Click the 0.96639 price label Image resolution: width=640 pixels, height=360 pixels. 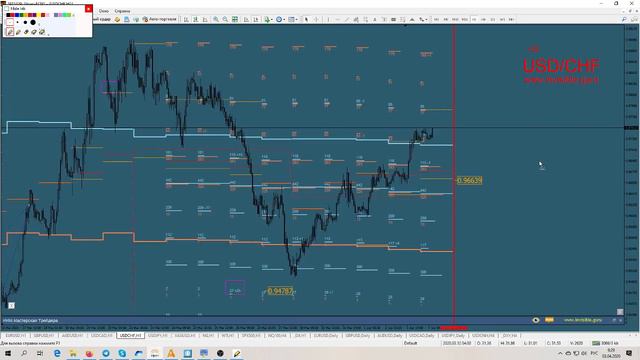click(469, 180)
